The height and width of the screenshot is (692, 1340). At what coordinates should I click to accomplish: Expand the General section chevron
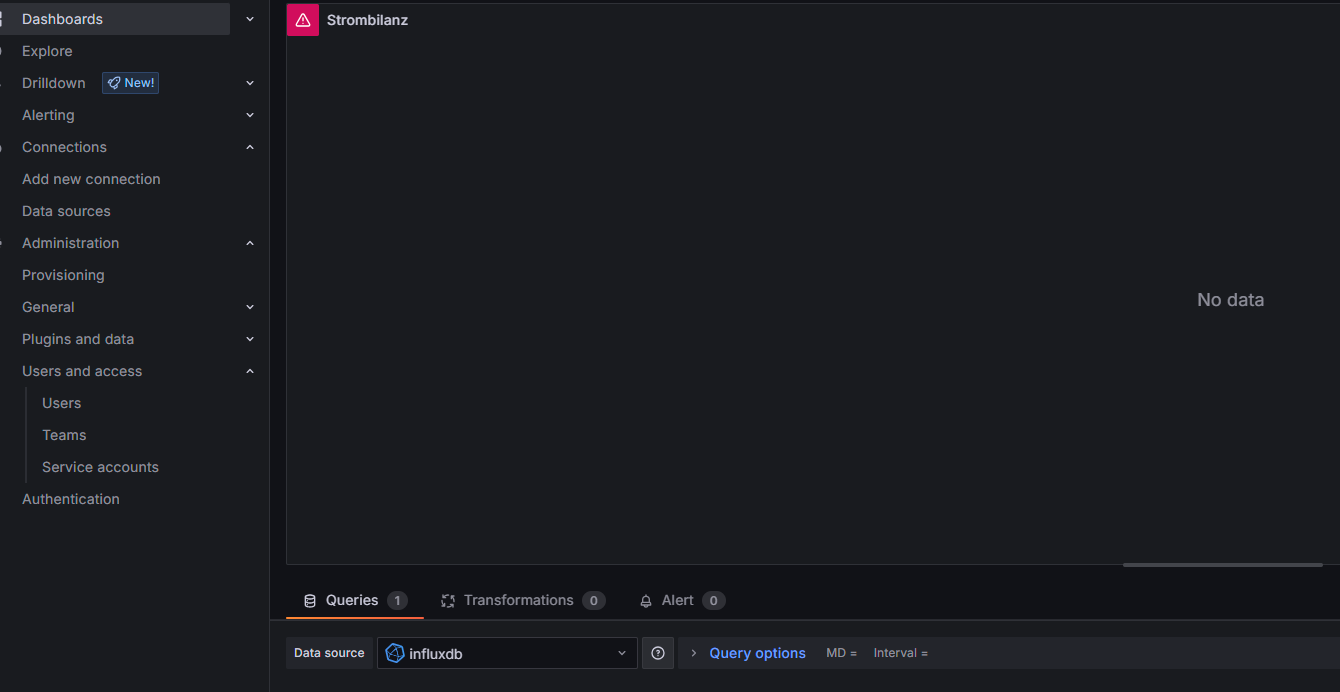[250, 307]
